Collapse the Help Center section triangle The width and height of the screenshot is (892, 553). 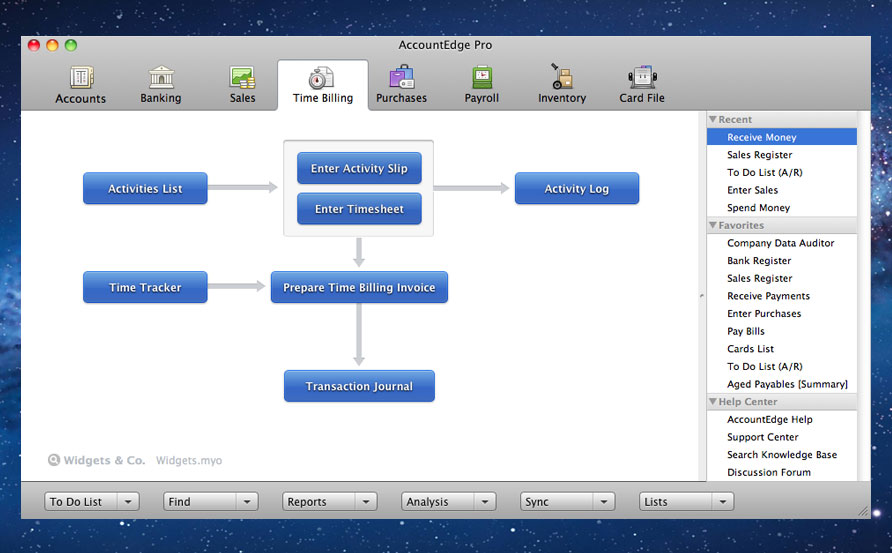(712, 402)
